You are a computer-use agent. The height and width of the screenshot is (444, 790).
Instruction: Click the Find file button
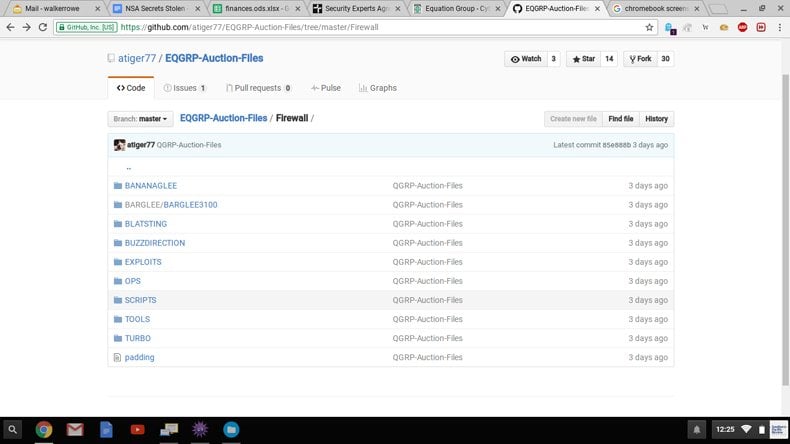[620, 119]
